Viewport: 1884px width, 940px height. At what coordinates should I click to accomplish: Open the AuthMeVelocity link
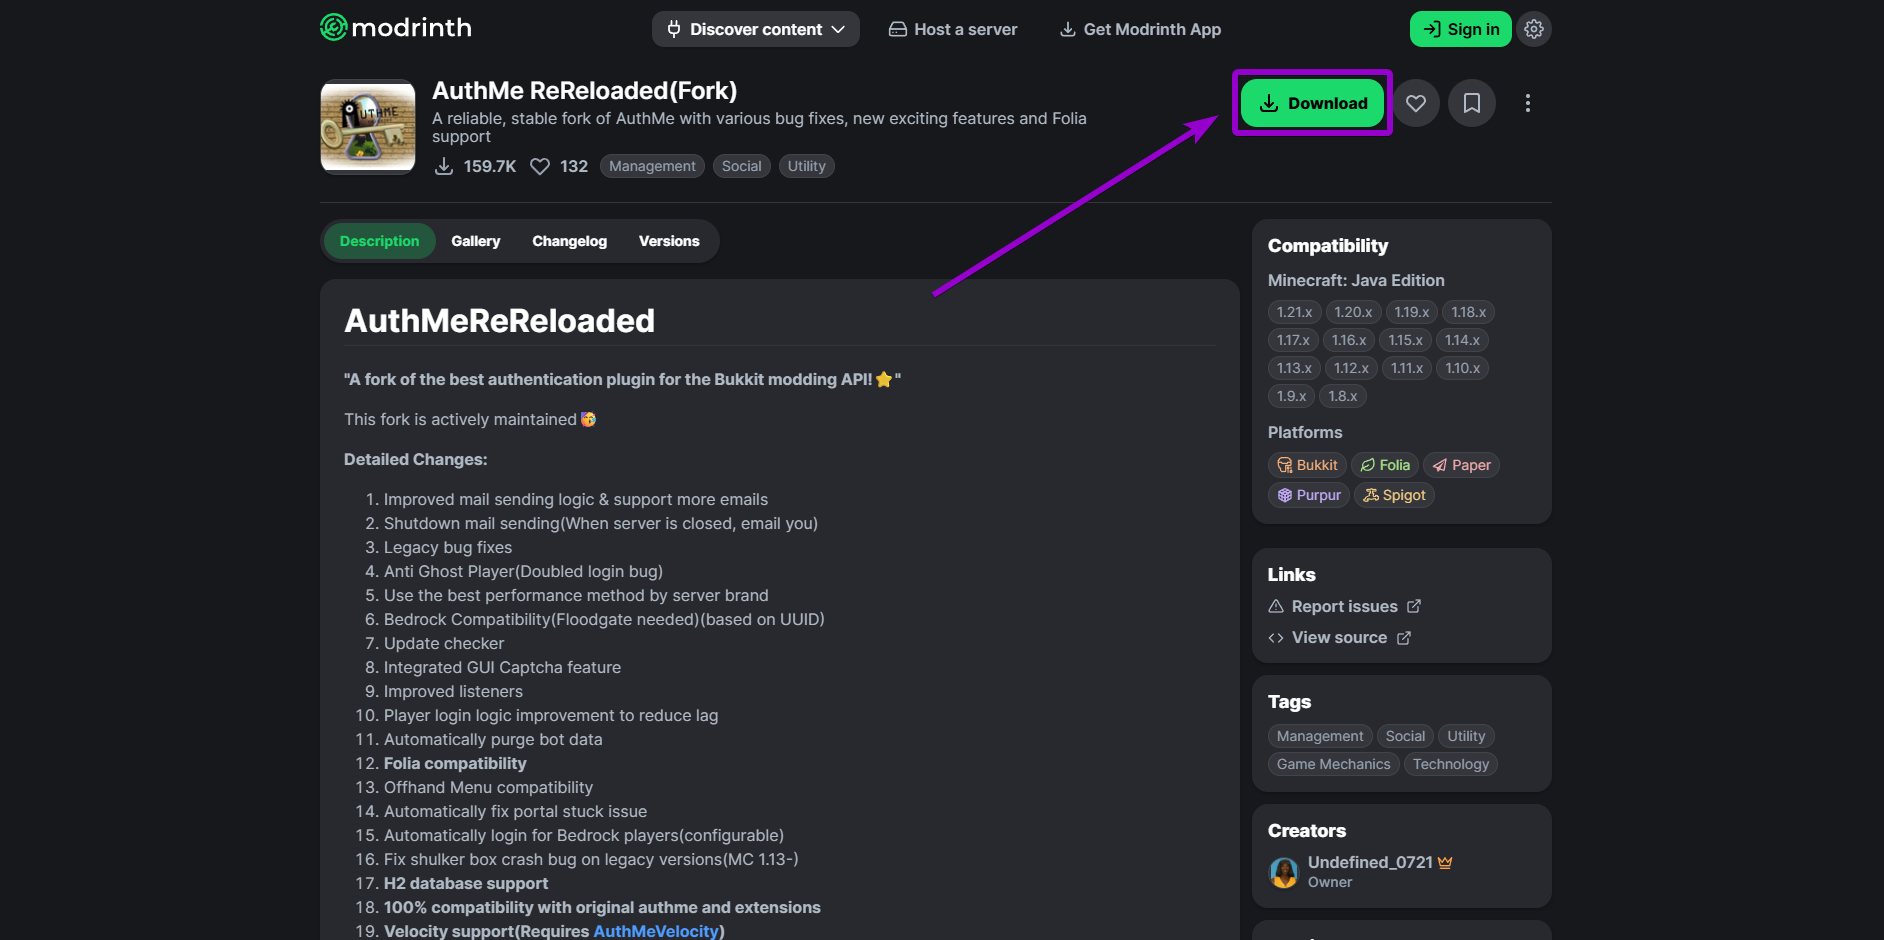[656, 931]
